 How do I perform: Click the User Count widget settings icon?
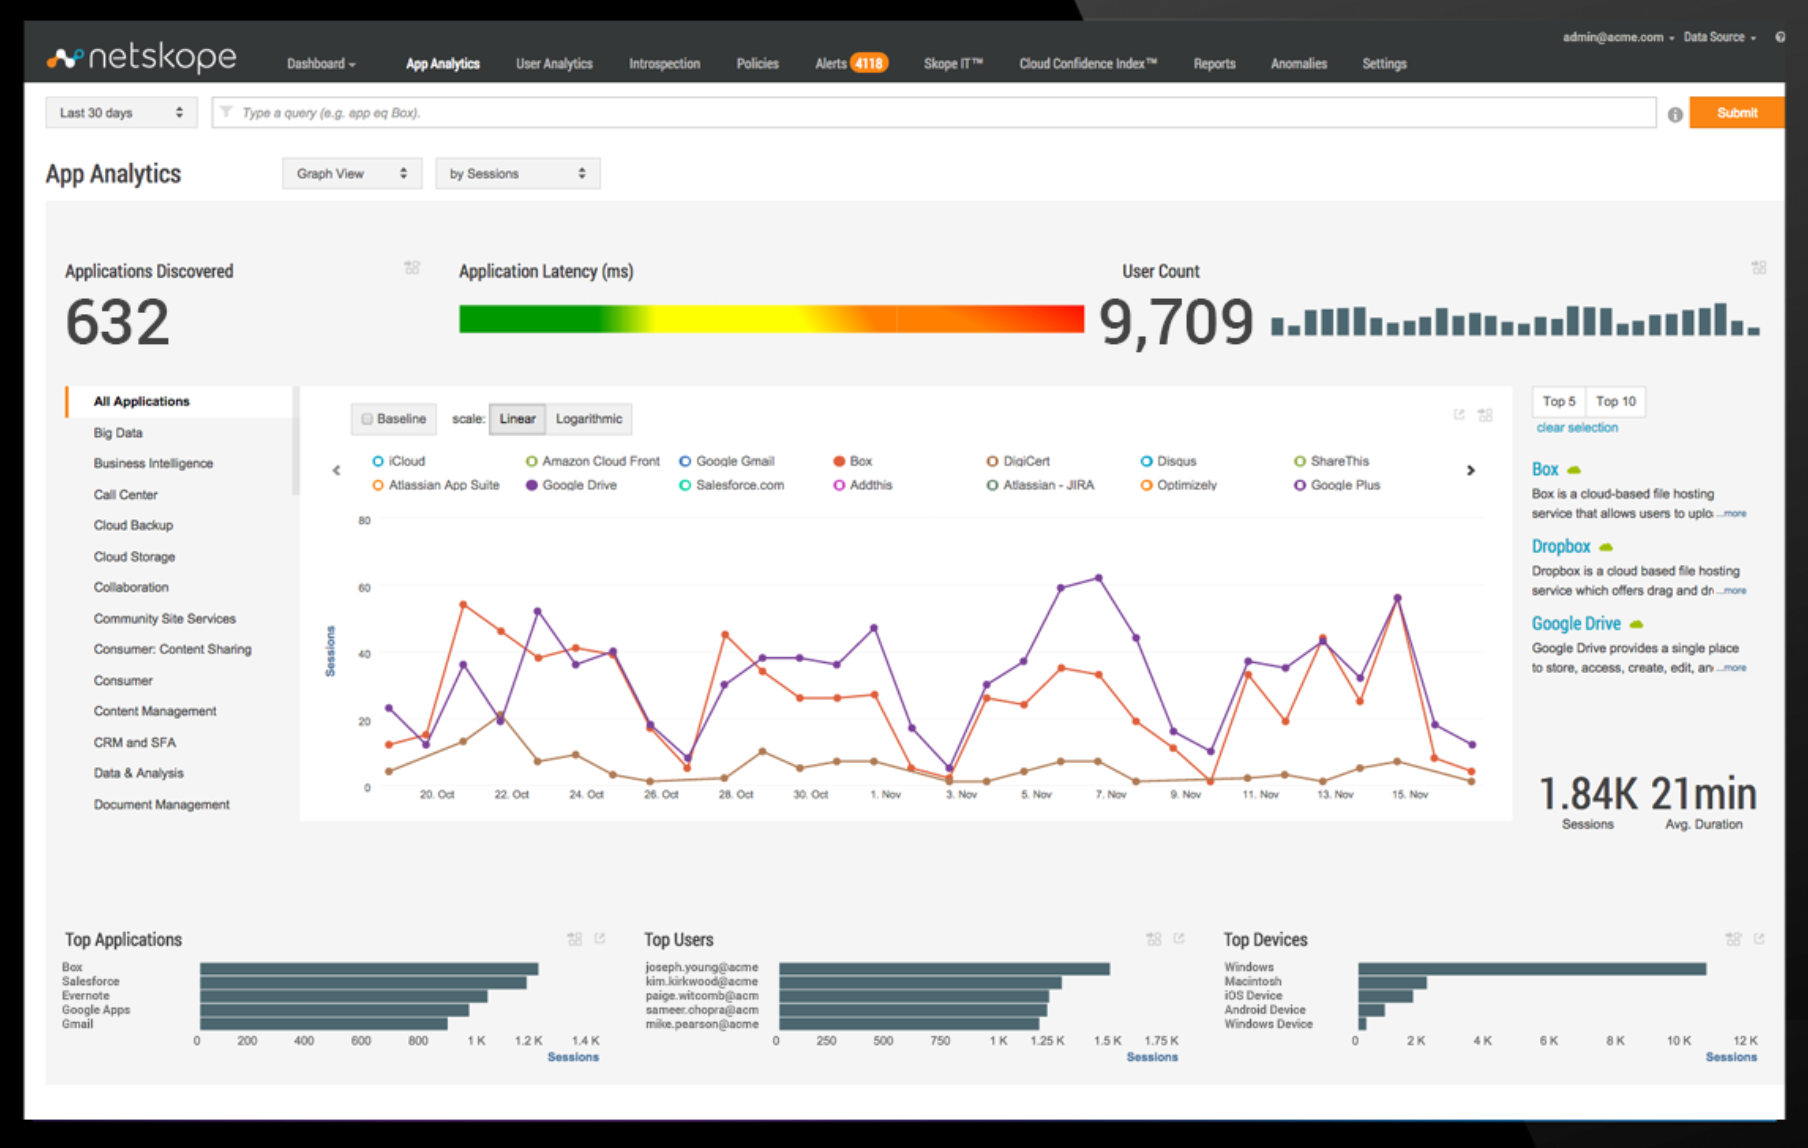tap(1759, 268)
